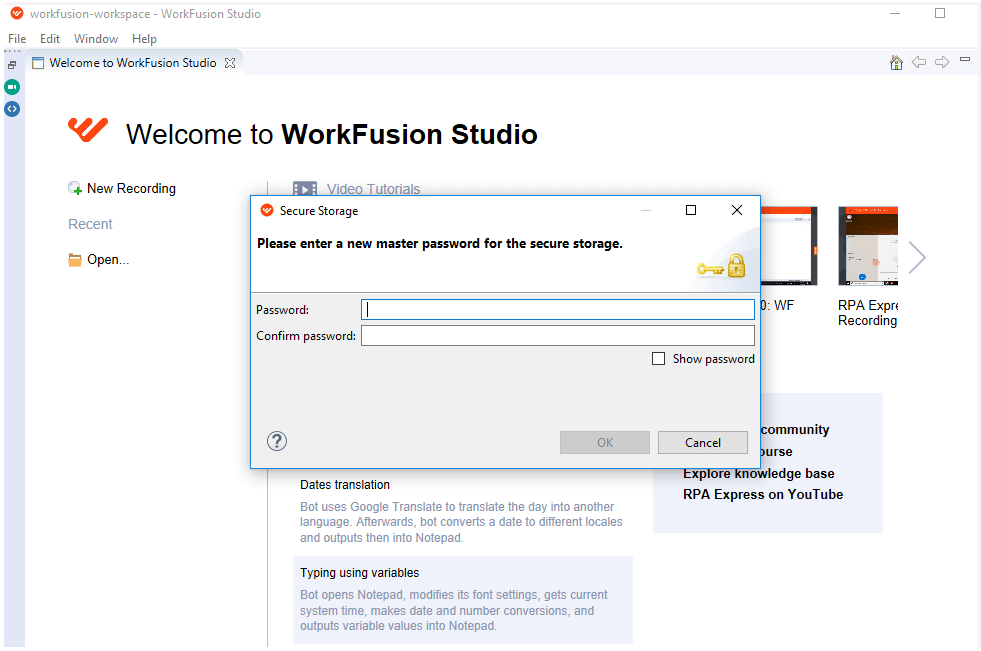
Task: Maximize the WorkFusion Studio main window
Action: tap(940, 13)
